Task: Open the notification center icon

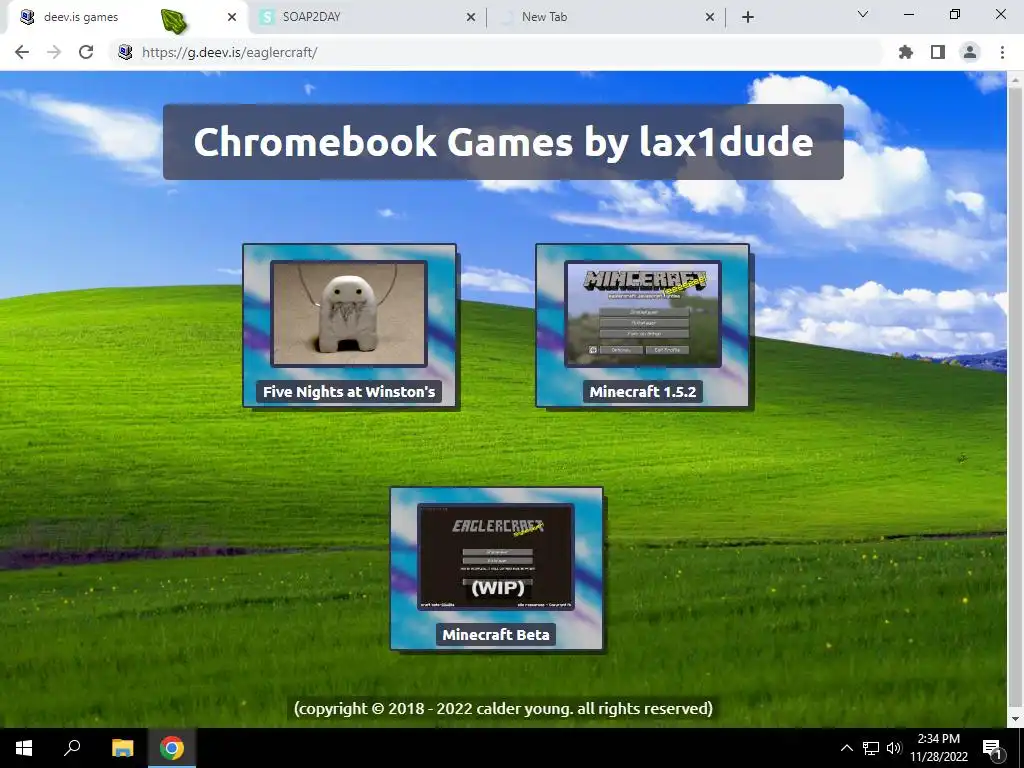Action: point(992,748)
